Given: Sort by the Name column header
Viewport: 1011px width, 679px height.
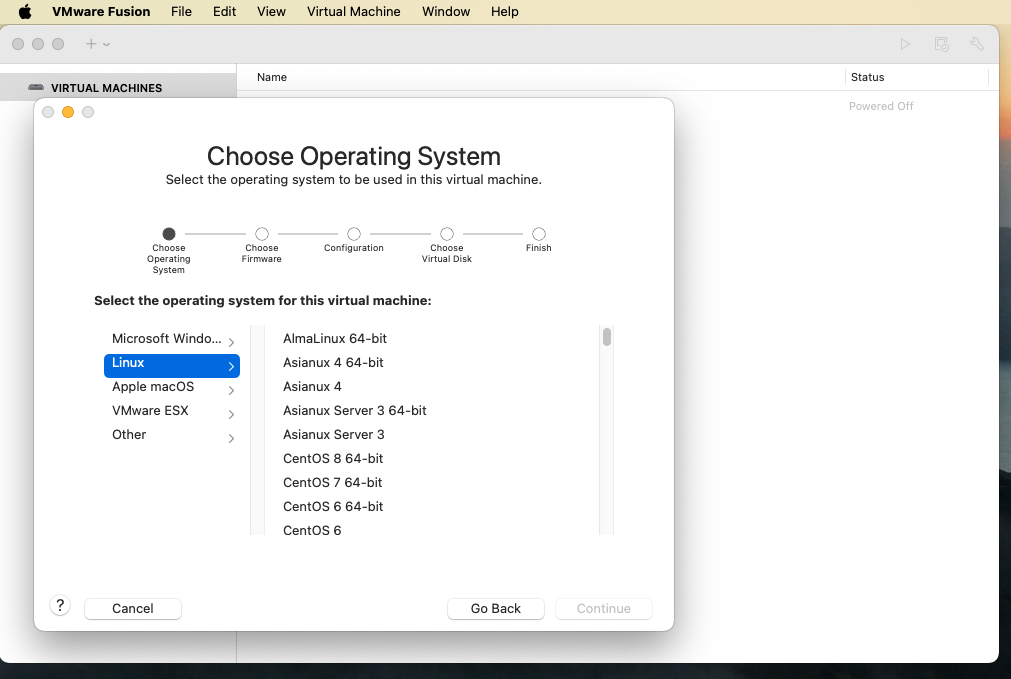Looking at the screenshot, I should [x=271, y=77].
